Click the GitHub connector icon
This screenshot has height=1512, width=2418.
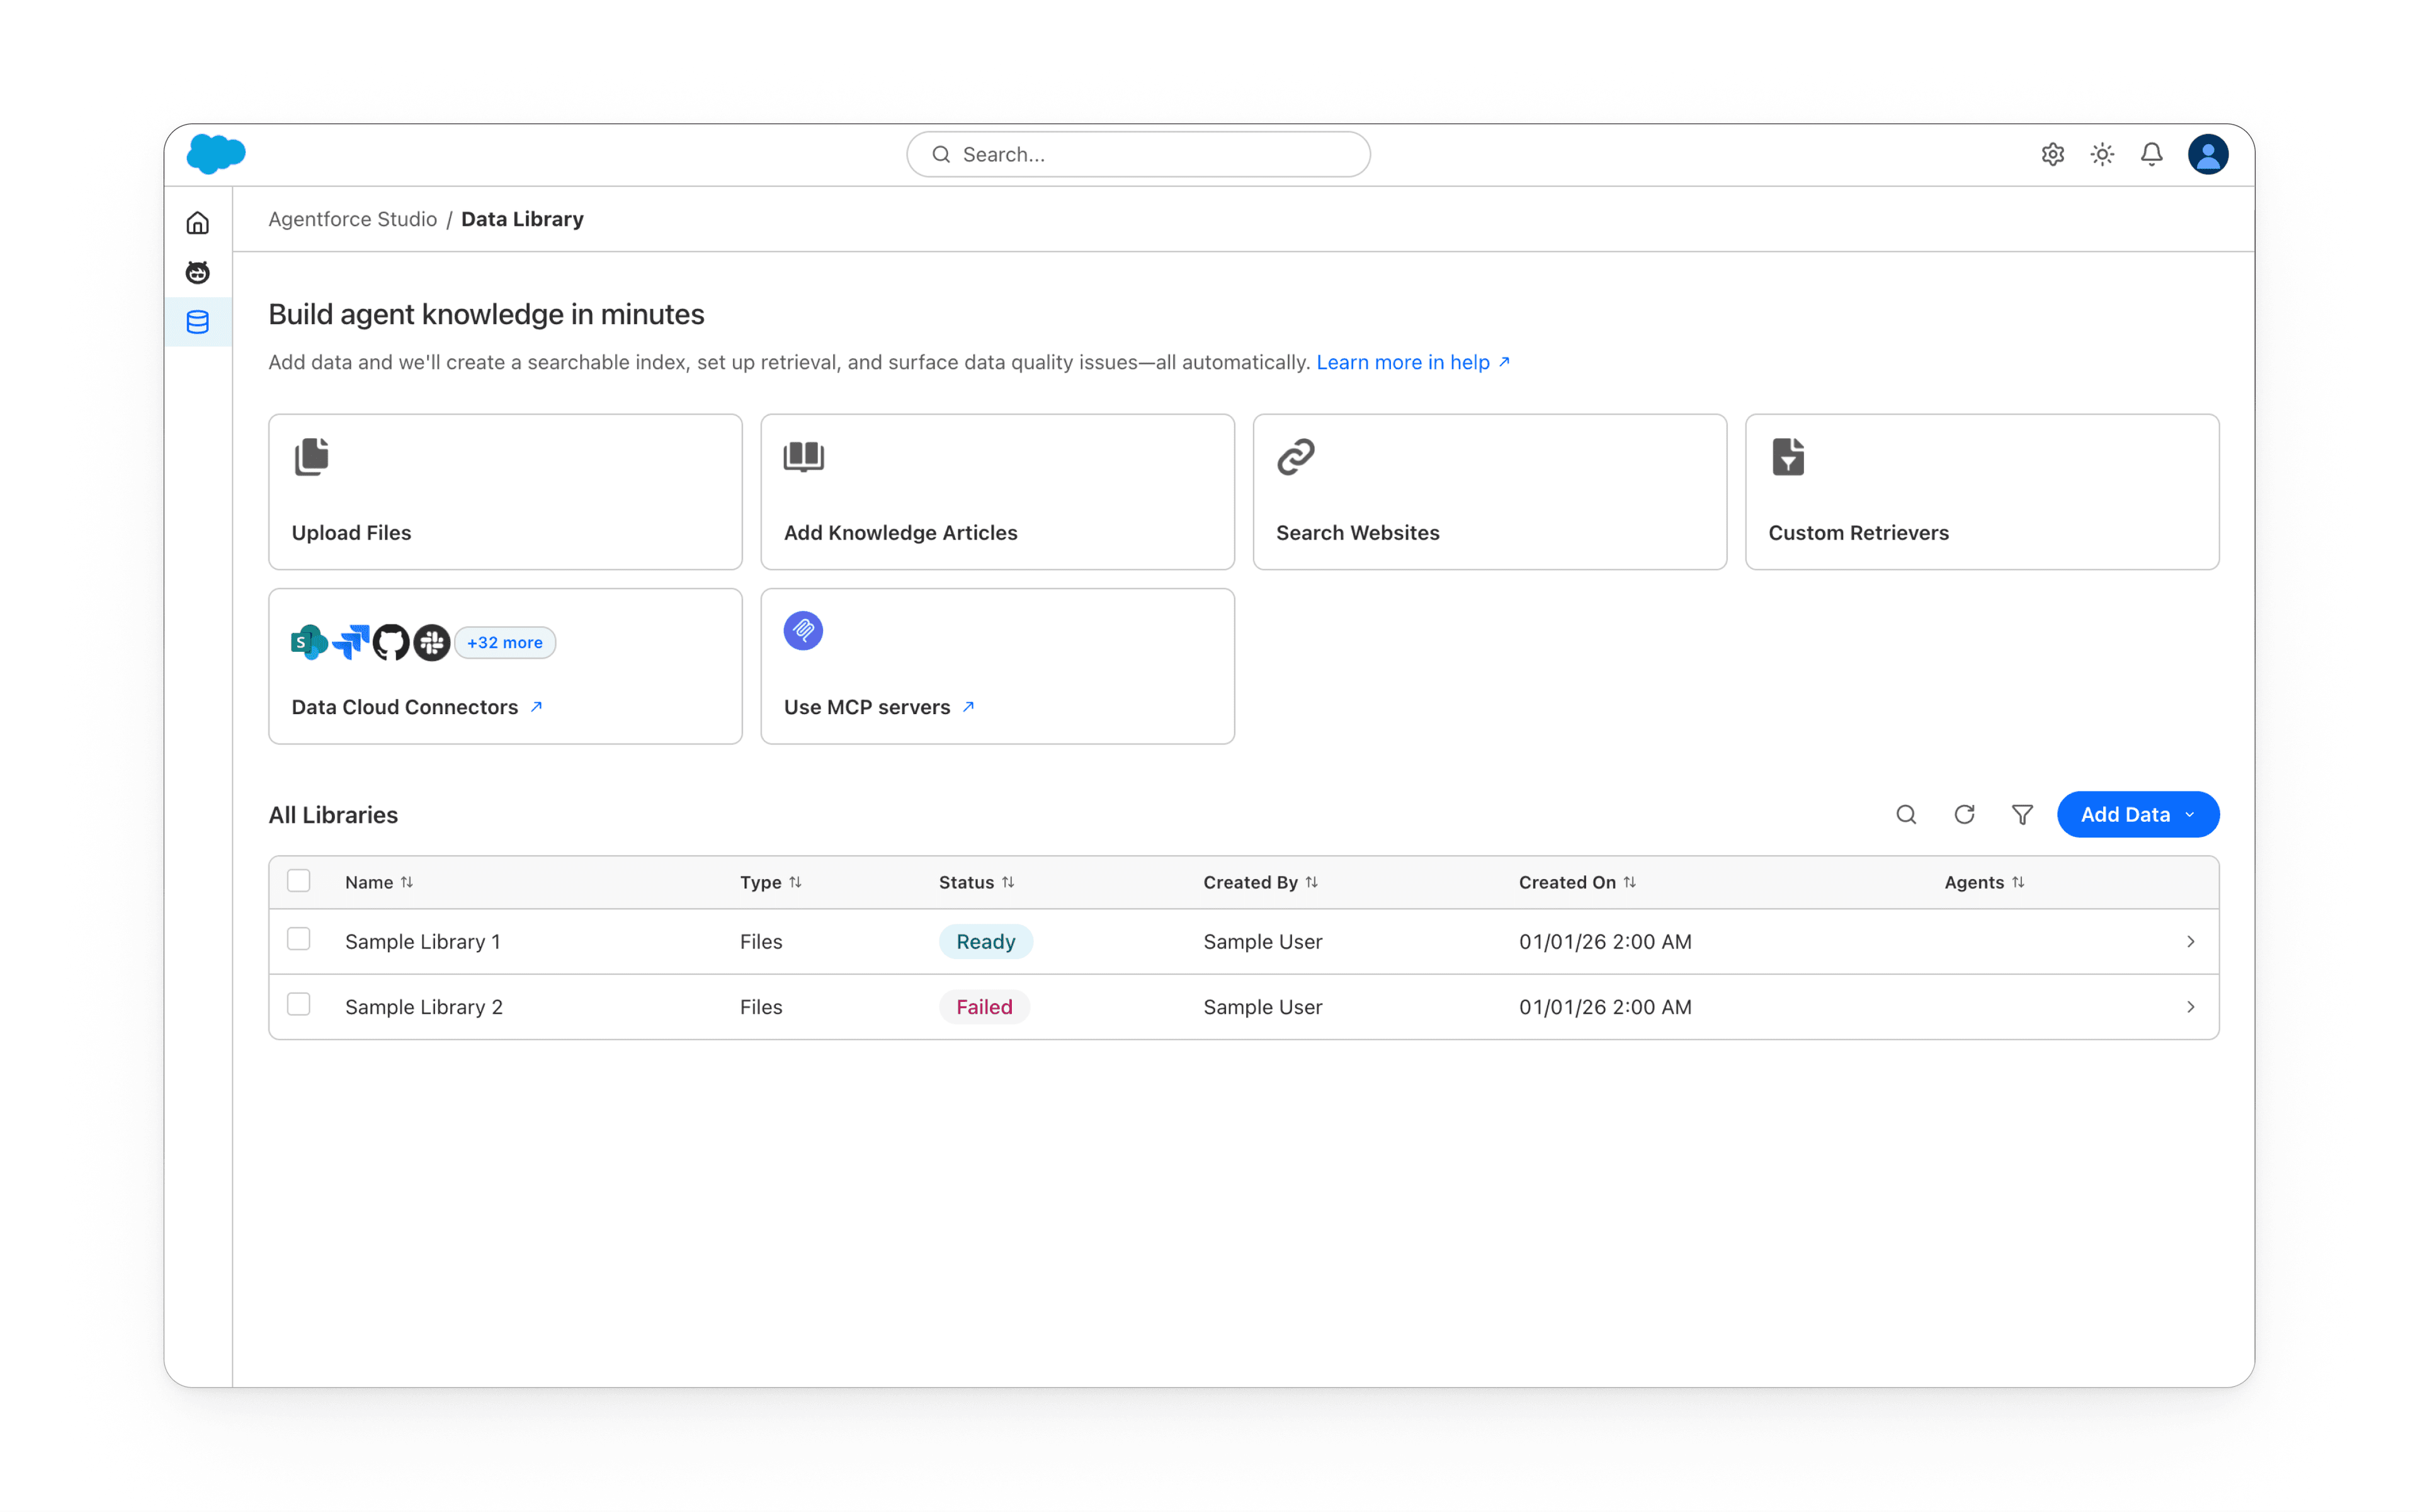[391, 642]
